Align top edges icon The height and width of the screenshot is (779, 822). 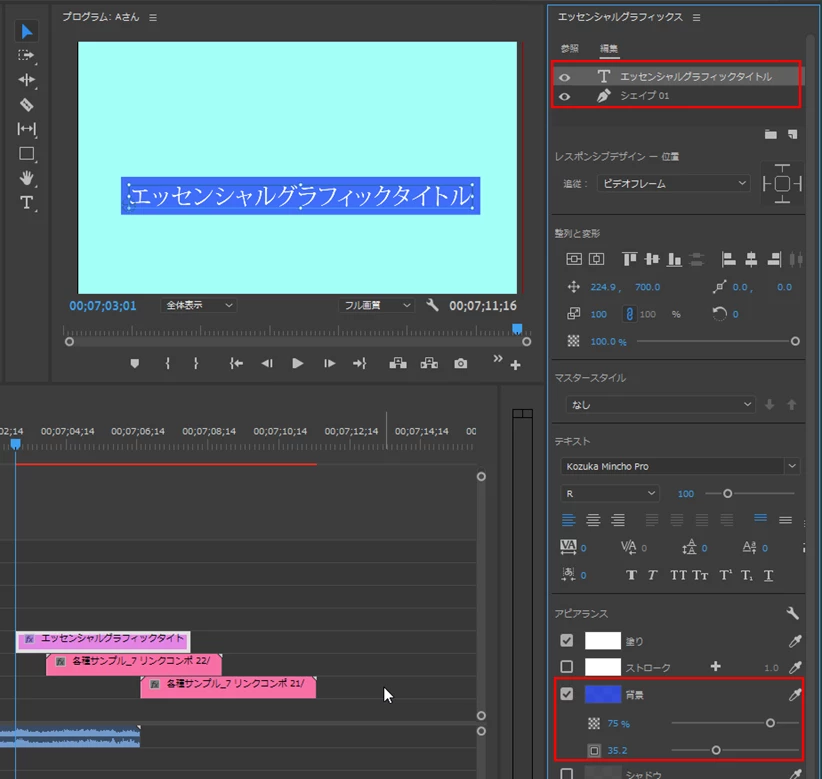pyautogui.click(x=629, y=259)
